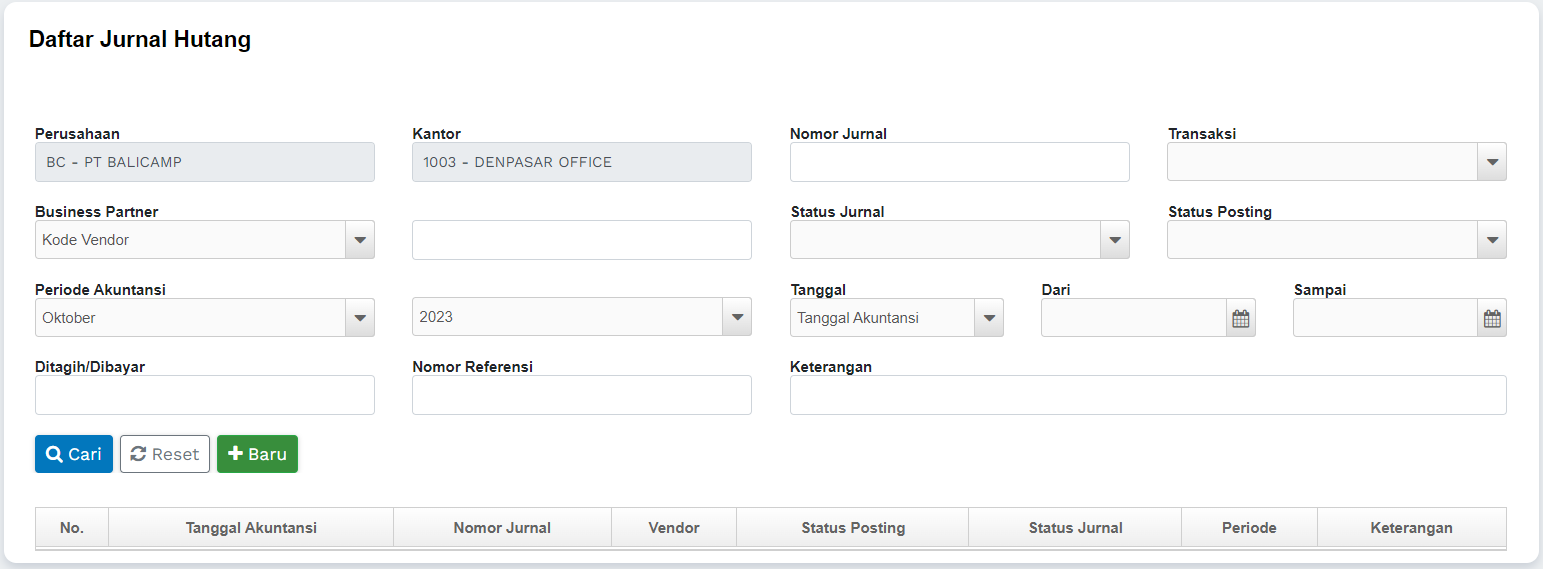Screen dimensions: 1543x569
Task: Click the Business Partner value text box
Action: [x=581, y=240]
